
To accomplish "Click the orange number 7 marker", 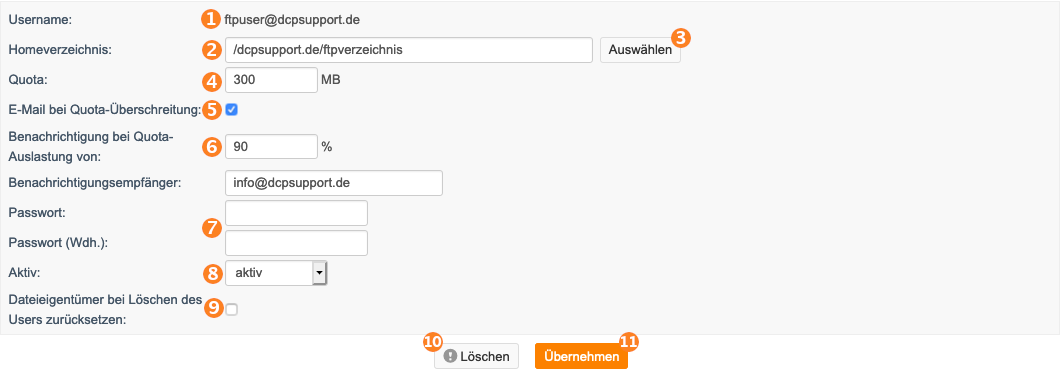I will pyautogui.click(x=212, y=228).
